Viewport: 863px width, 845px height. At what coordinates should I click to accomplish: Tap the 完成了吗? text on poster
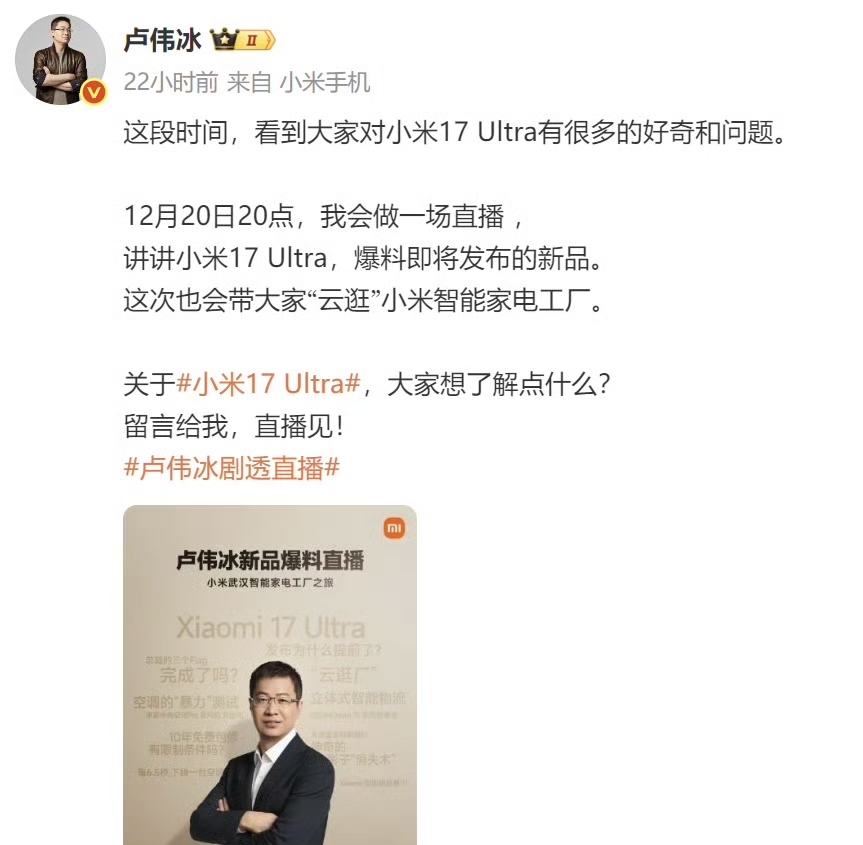pos(199,675)
